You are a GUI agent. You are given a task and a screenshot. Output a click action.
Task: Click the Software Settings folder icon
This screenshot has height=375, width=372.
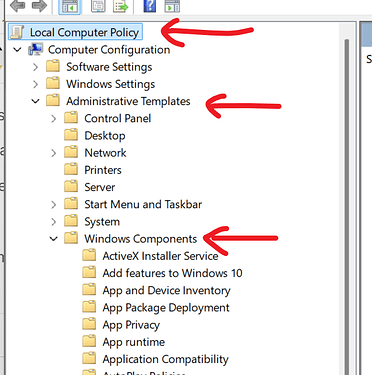53,66
